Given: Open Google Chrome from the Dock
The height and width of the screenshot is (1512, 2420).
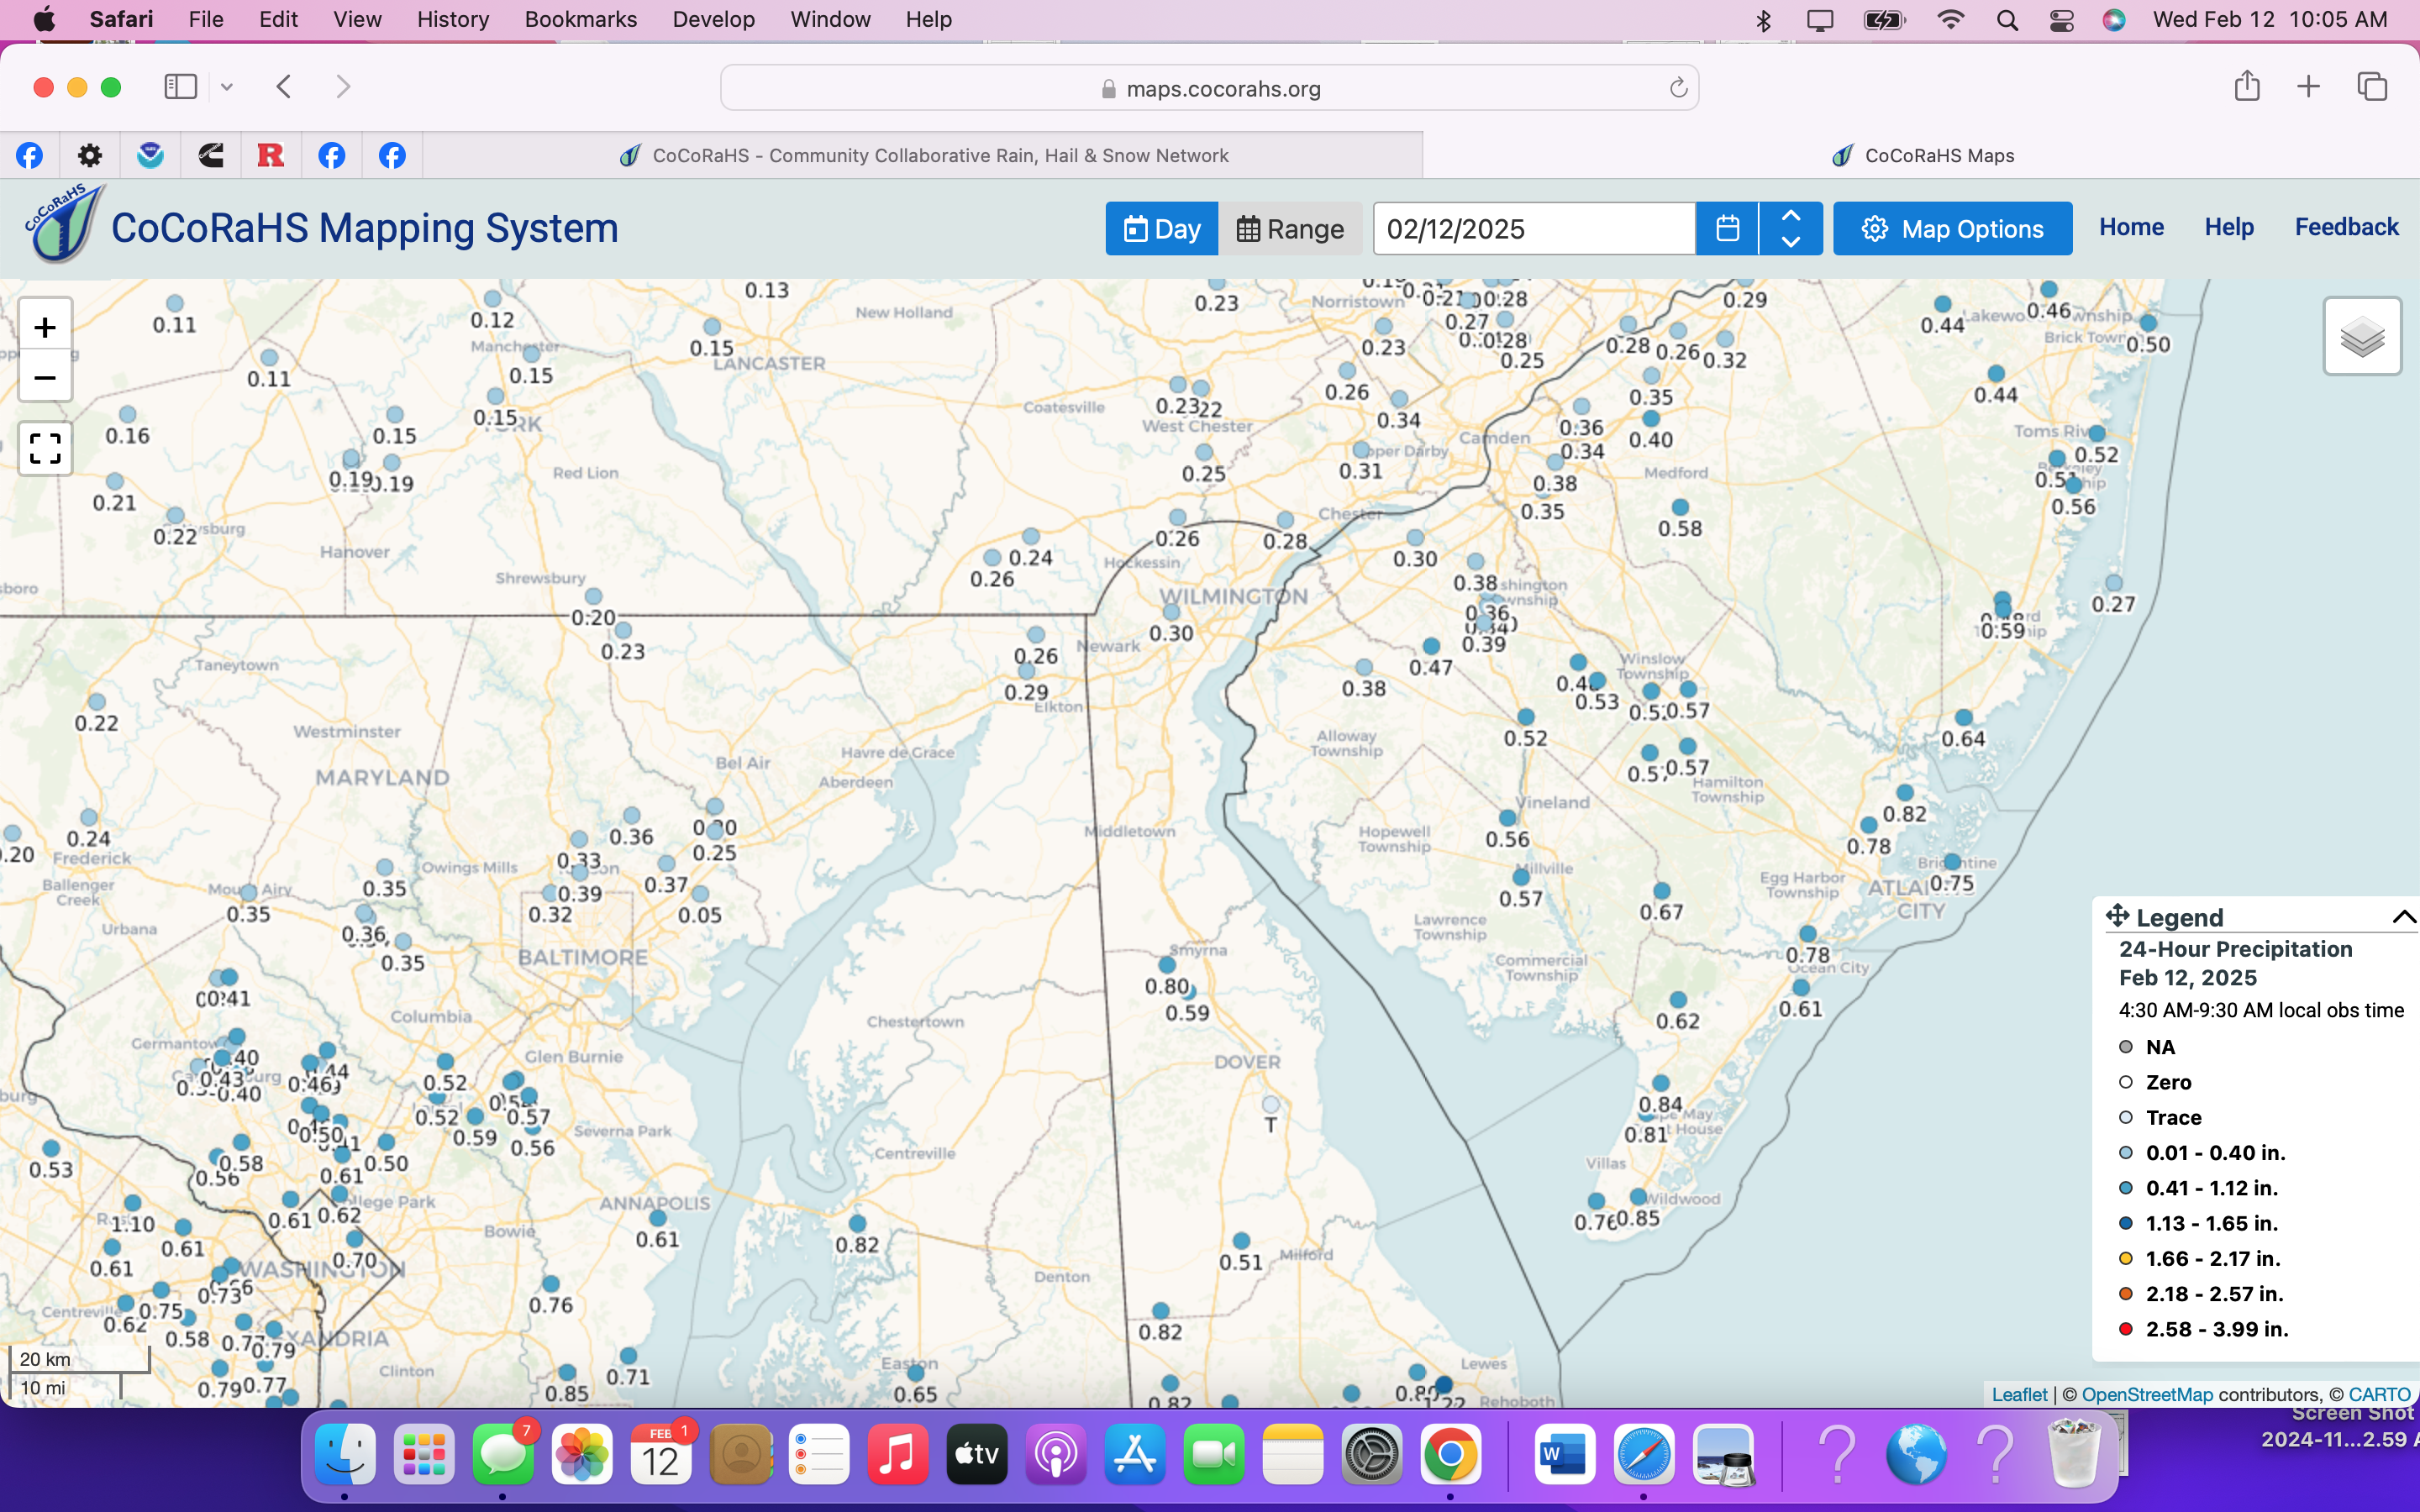Looking at the screenshot, I should pyautogui.click(x=1451, y=1455).
